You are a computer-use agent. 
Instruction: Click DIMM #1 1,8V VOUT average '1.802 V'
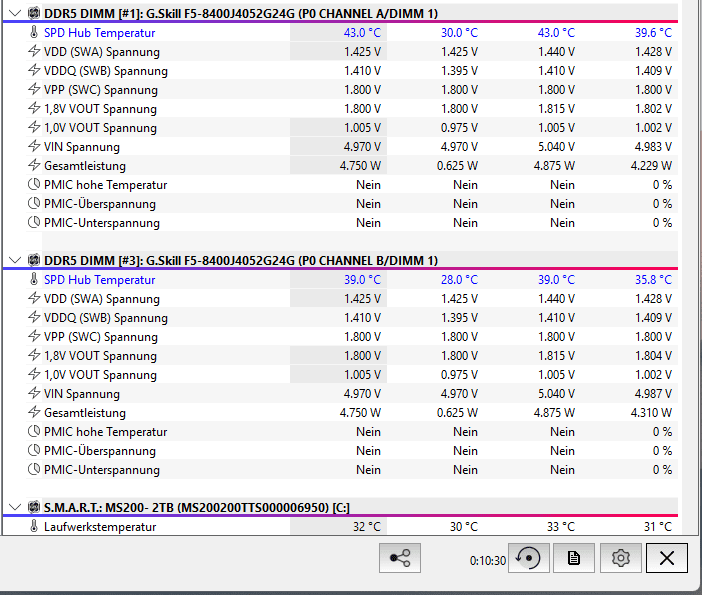[x=653, y=109]
